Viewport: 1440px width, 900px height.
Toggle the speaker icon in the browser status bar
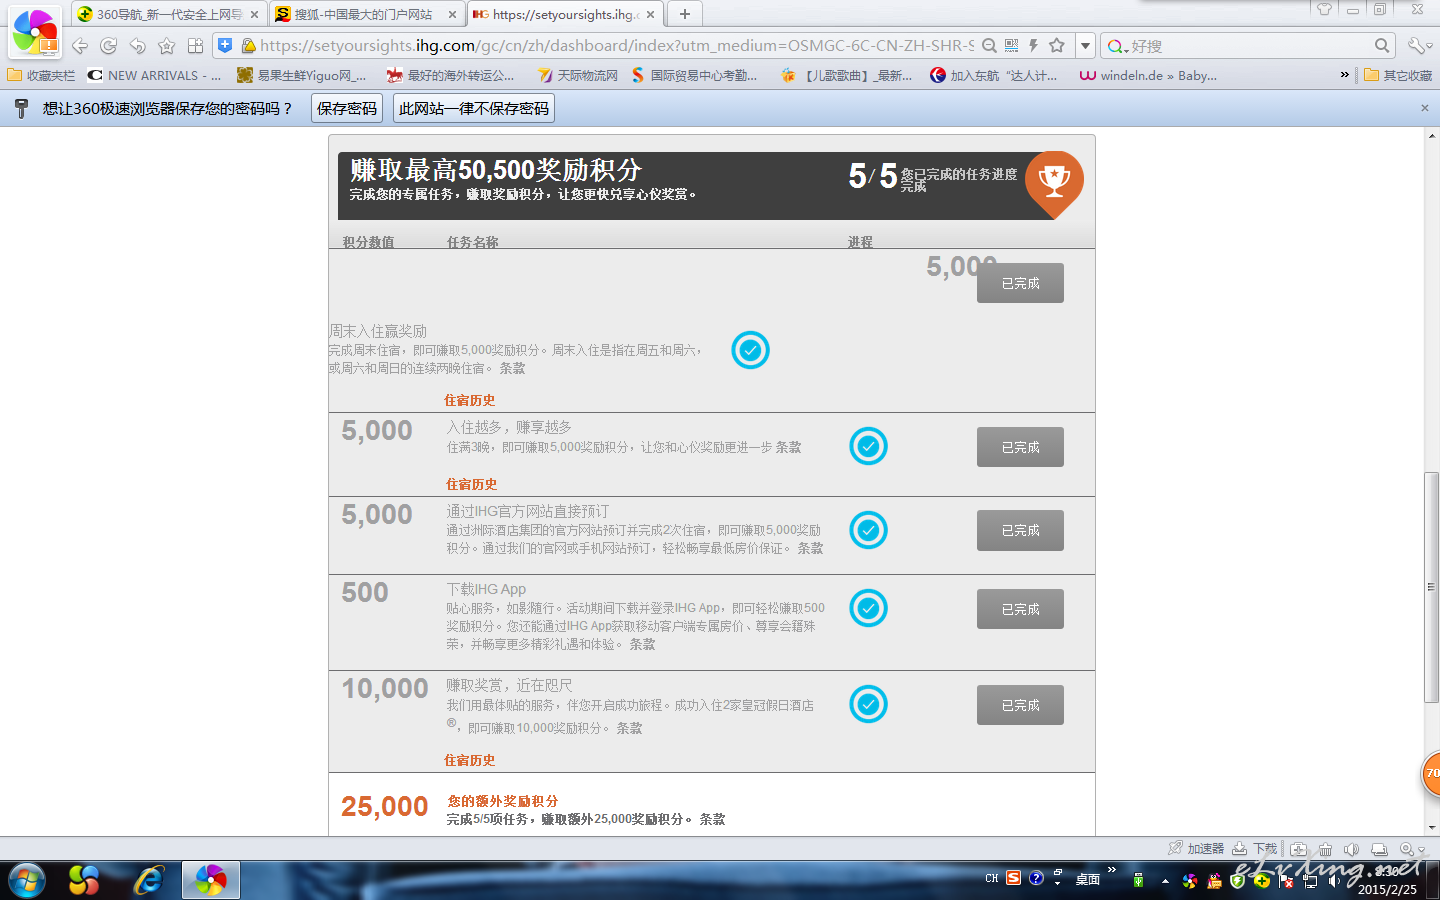click(x=1352, y=849)
